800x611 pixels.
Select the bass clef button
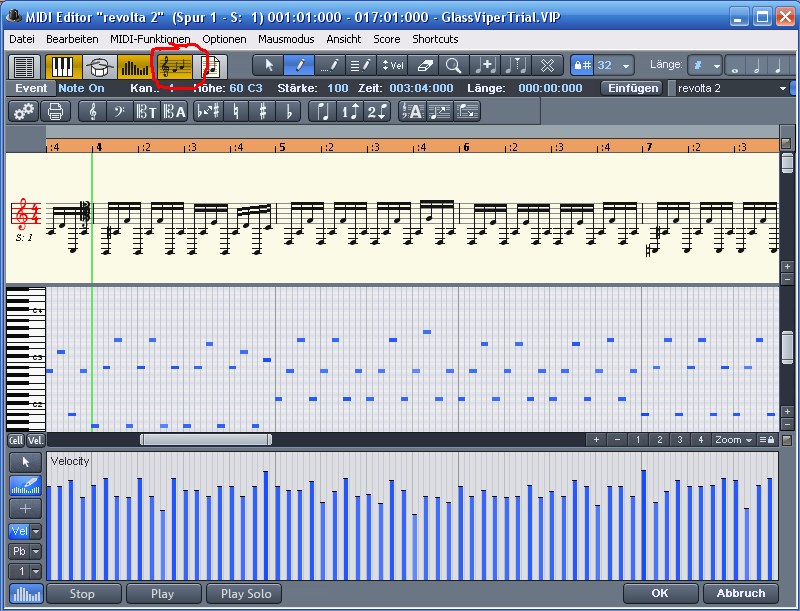pos(119,111)
